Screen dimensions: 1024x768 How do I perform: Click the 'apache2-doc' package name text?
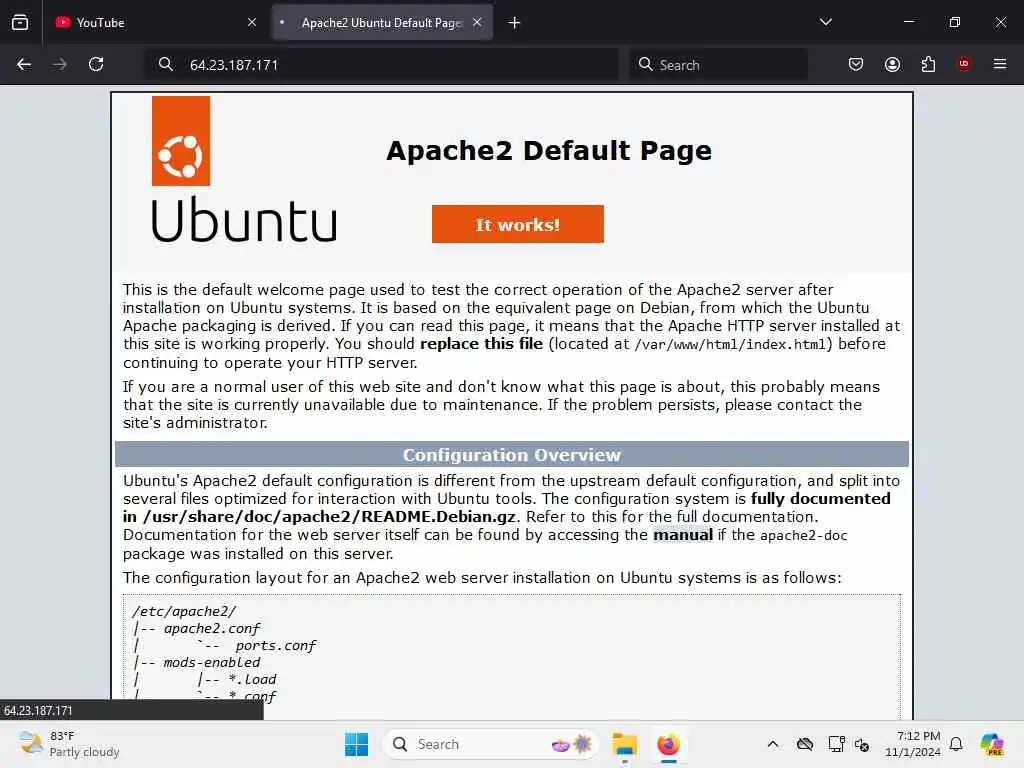click(803, 536)
